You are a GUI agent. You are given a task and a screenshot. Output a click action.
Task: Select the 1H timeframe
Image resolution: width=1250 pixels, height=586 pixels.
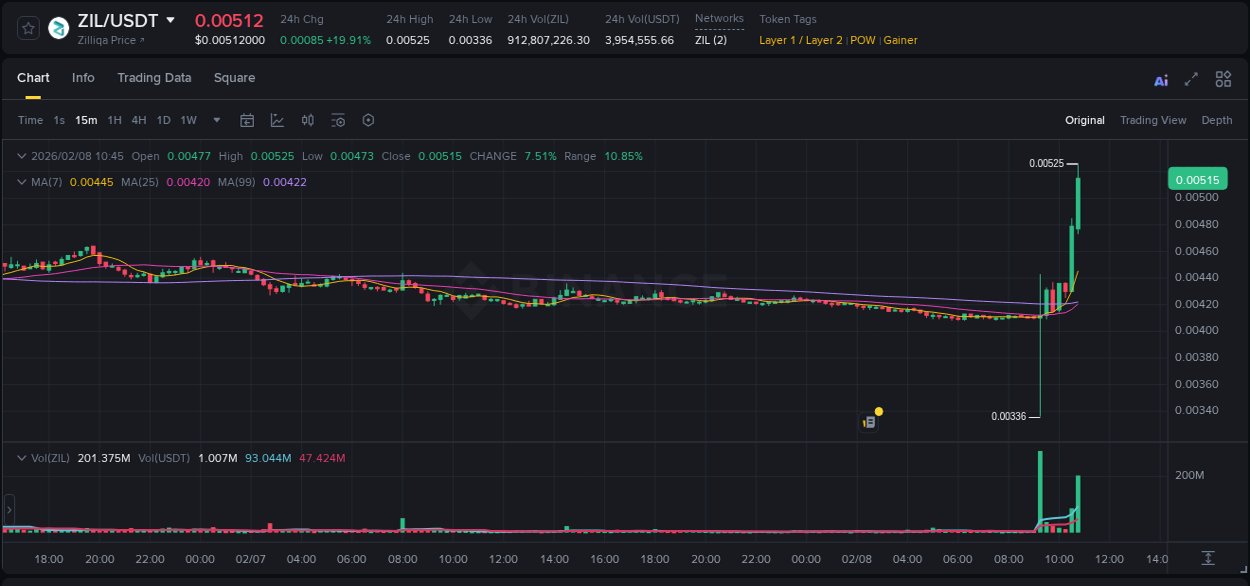coord(114,120)
